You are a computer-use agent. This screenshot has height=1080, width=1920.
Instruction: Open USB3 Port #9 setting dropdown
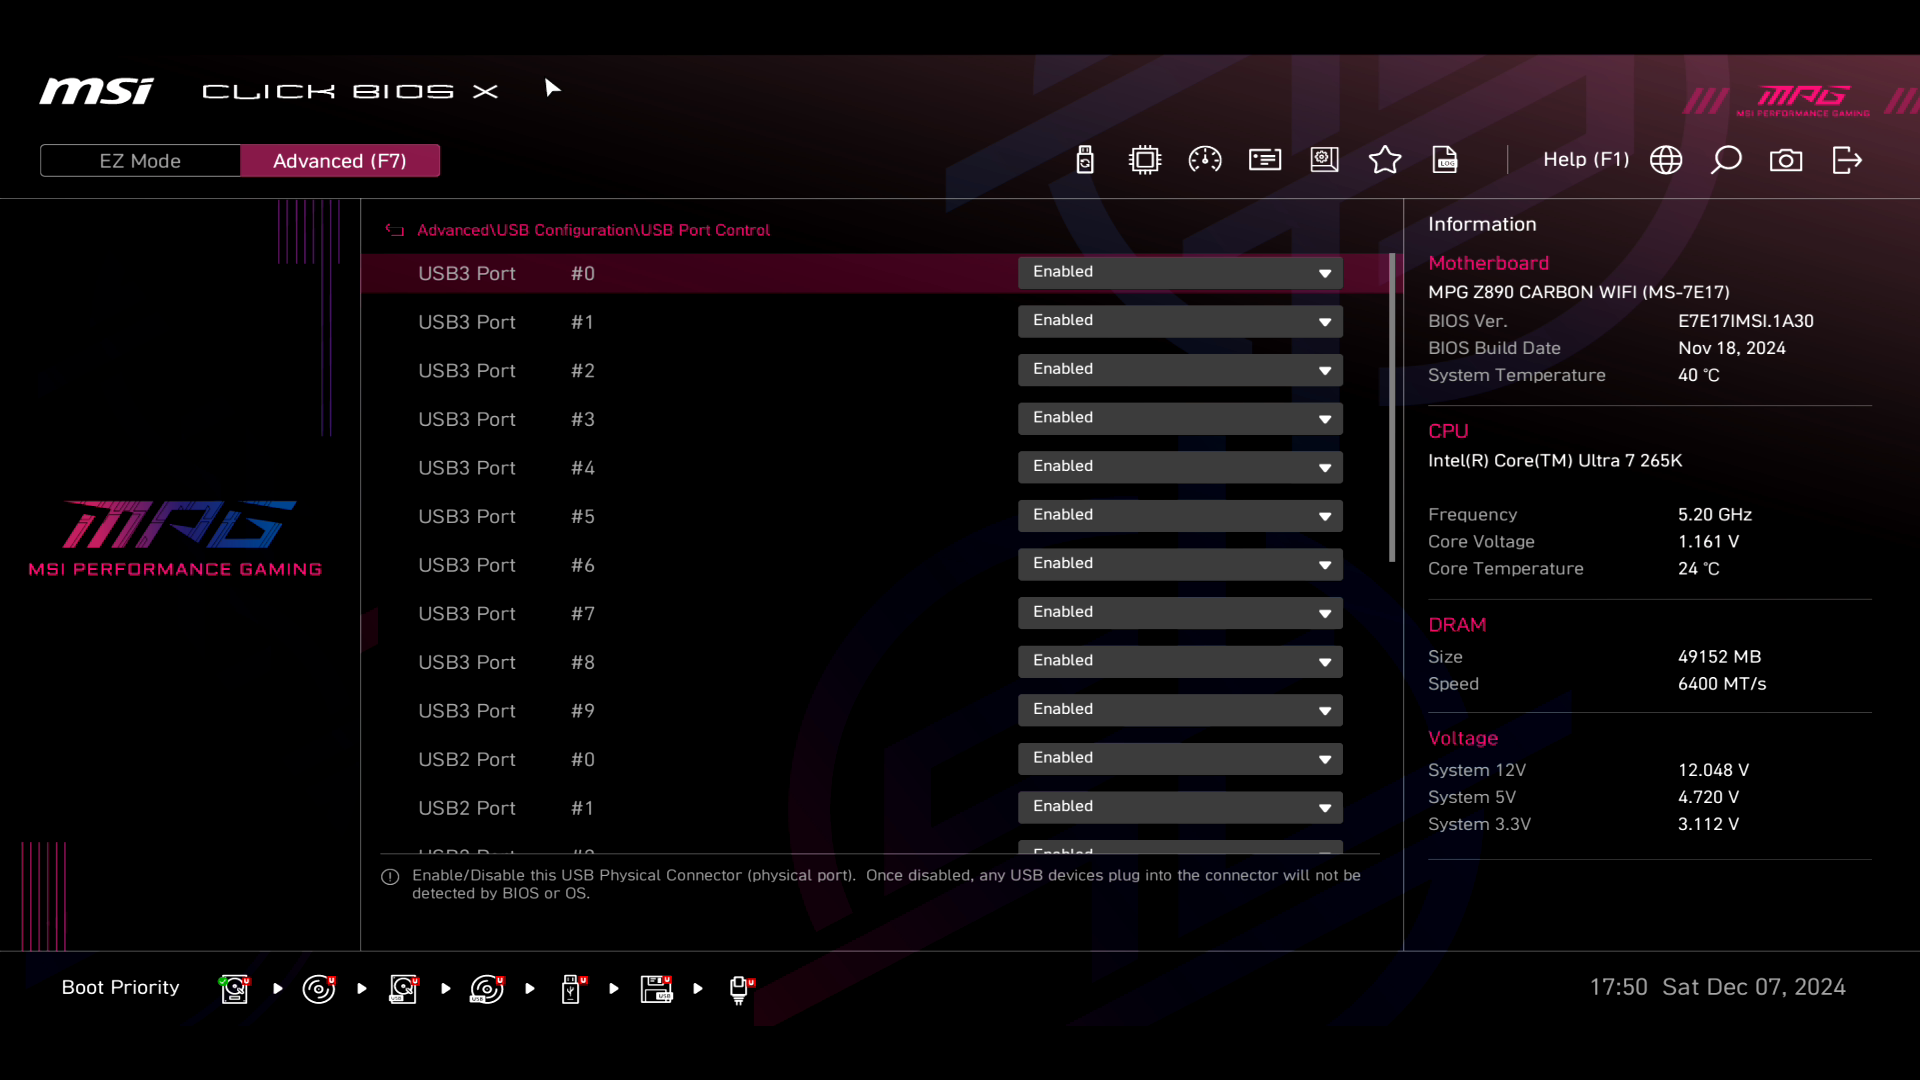tap(1180, 710)
